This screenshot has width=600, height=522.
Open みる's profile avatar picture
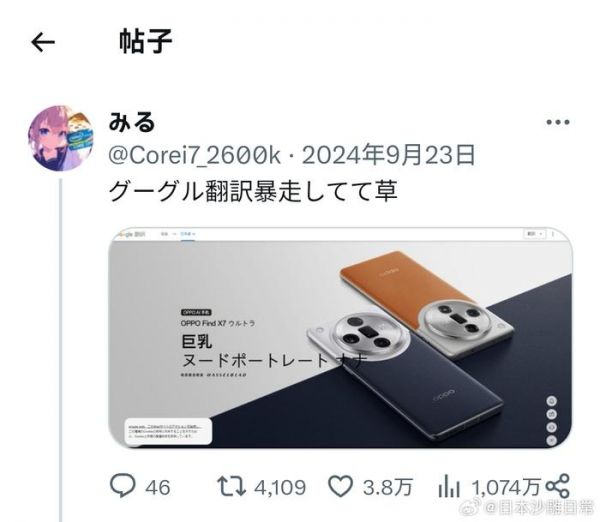pos(61,138)
